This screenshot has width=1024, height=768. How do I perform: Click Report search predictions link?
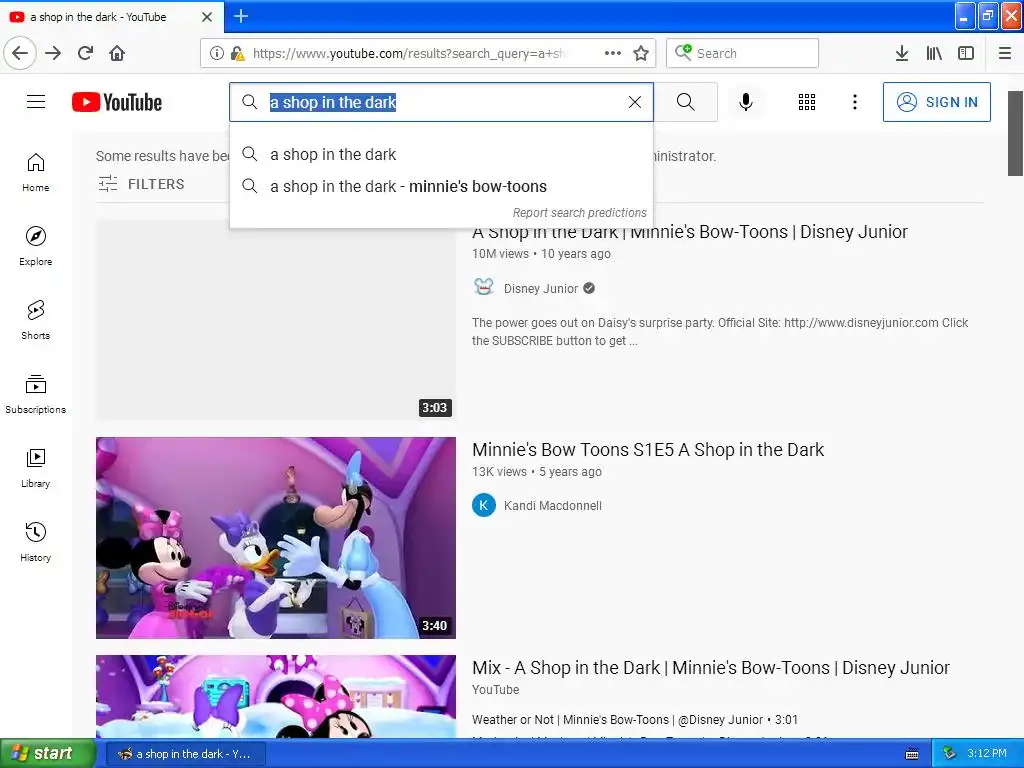point(579,213)
